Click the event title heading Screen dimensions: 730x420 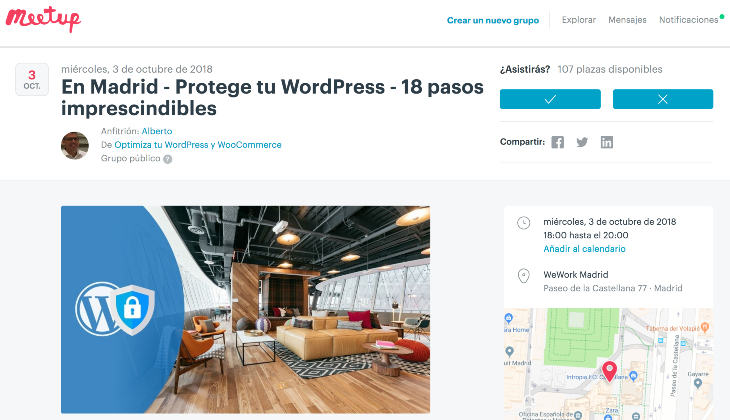click(272, 97)
